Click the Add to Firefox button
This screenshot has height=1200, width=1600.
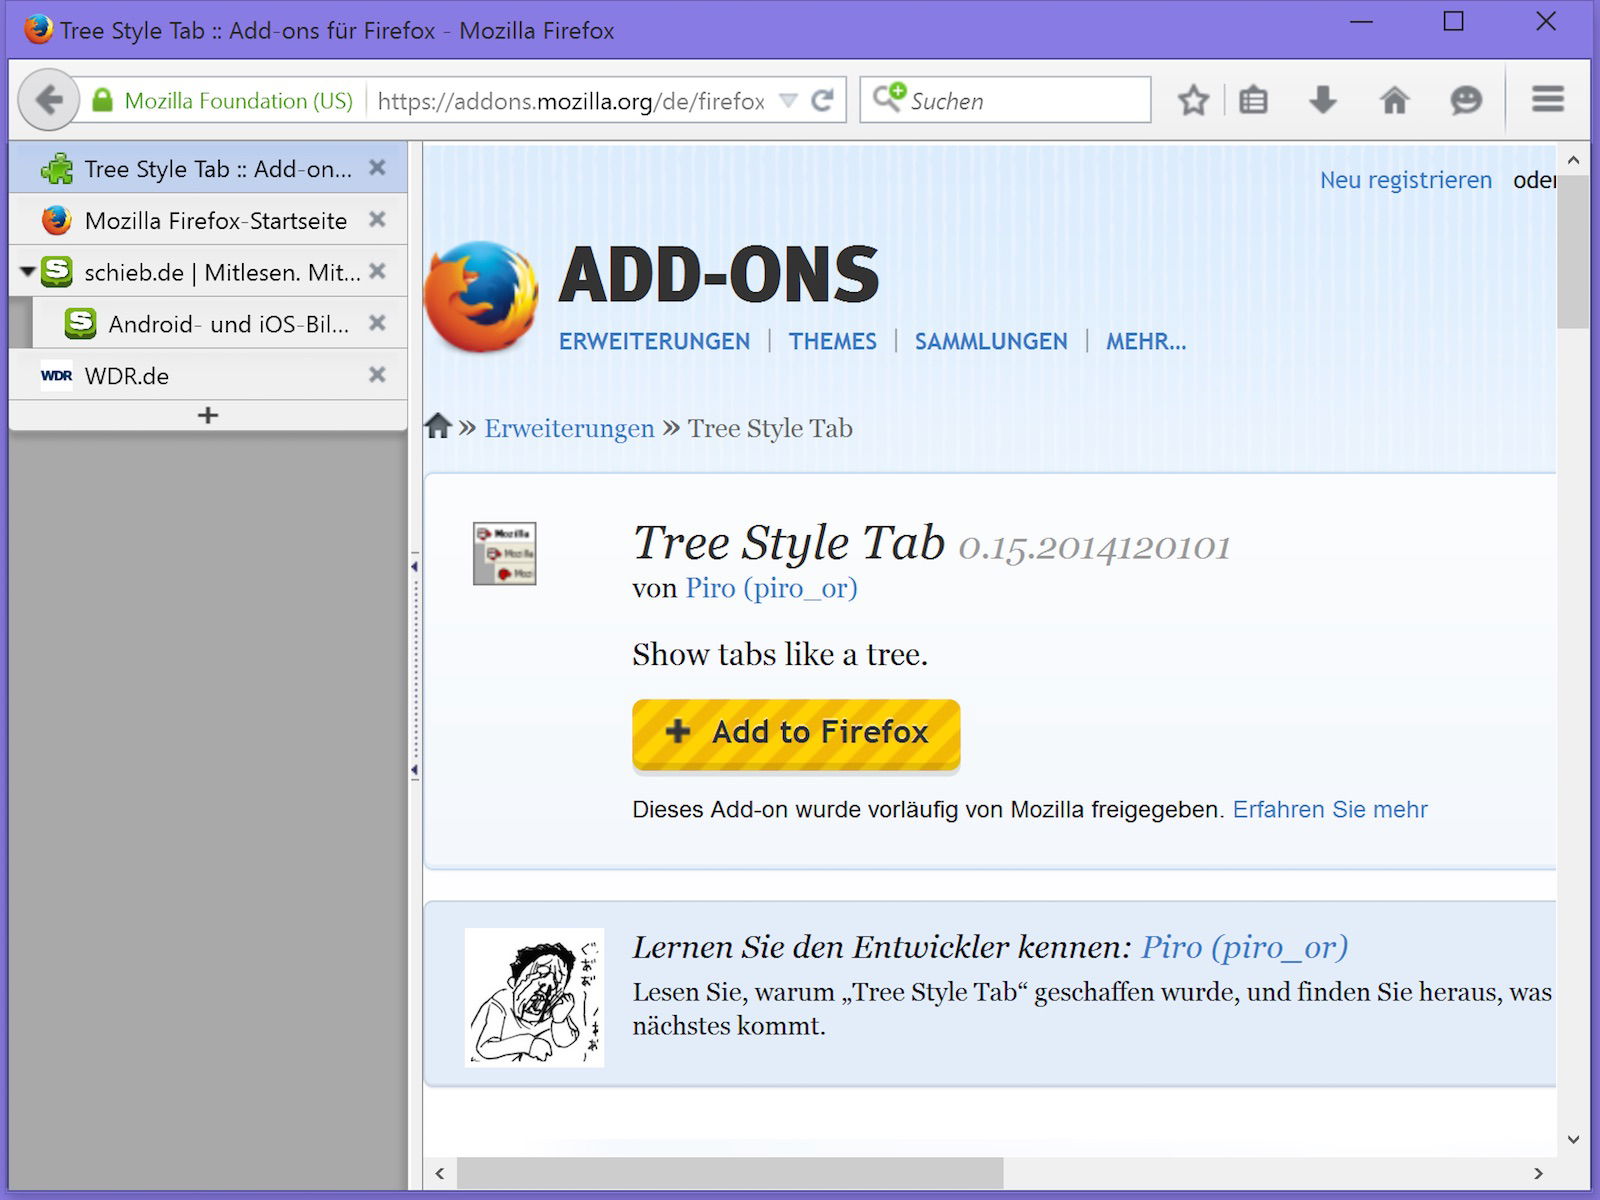796,735
